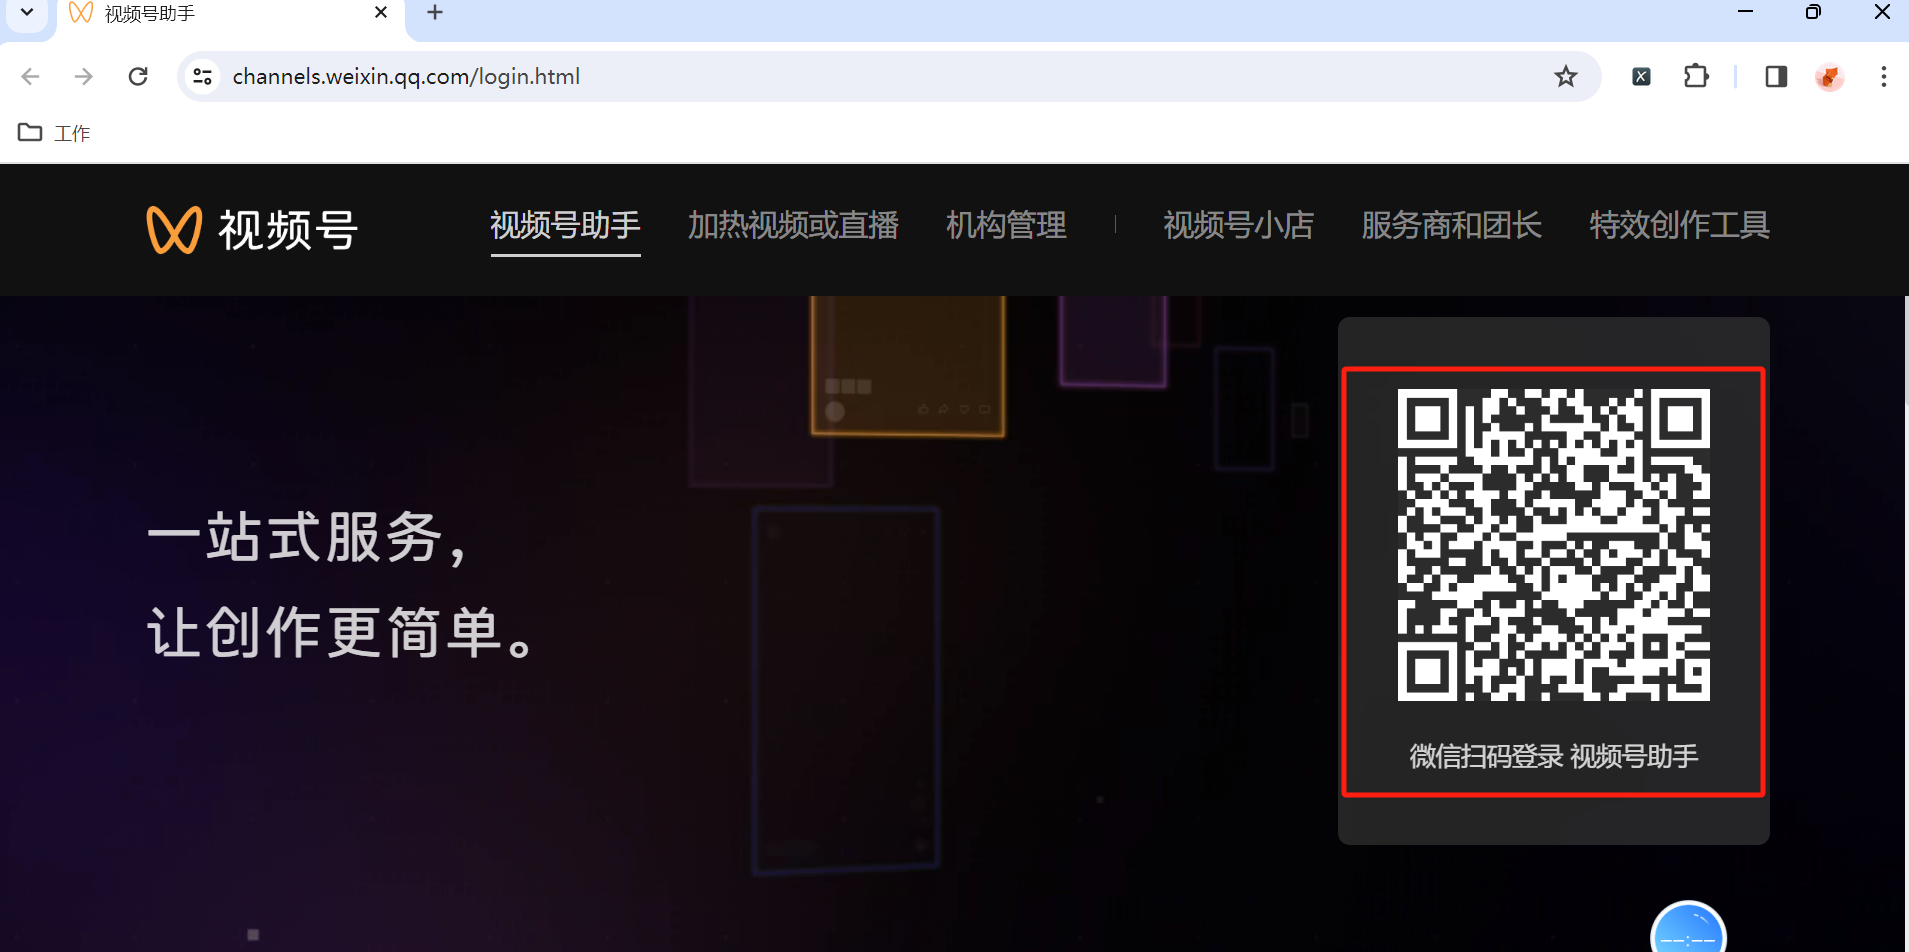The height and width of the screenshot is (952, 1909).
Task: Open a new browser tab
Action: coord(435,13)
